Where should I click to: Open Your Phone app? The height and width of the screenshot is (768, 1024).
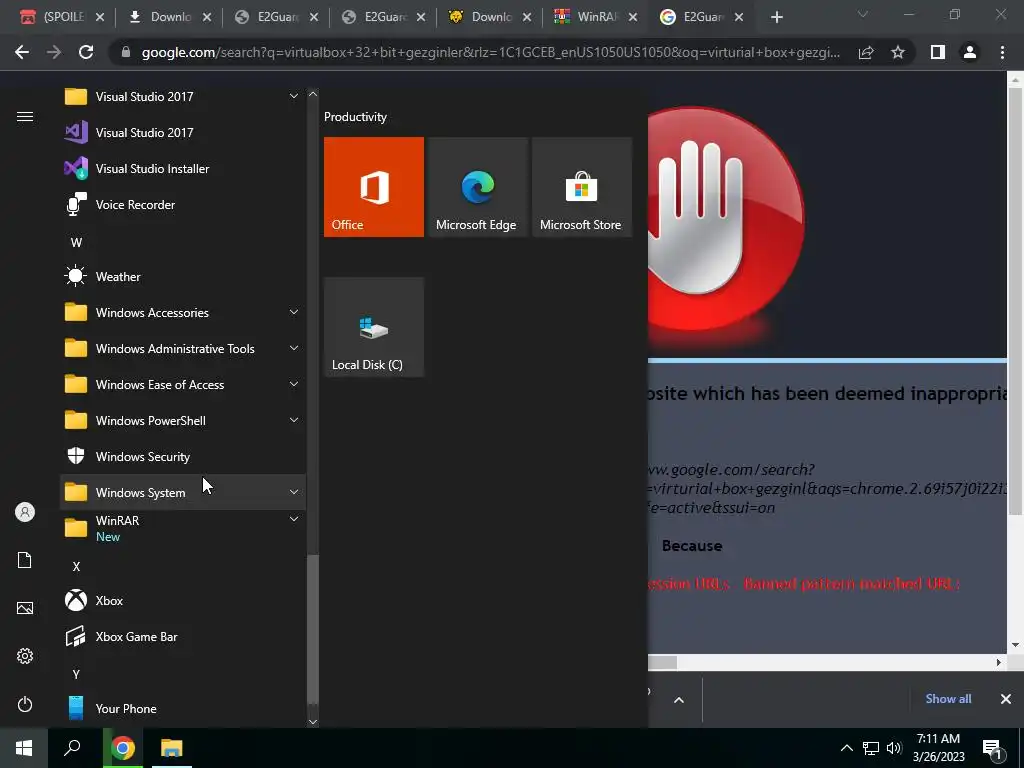[183, 709]
